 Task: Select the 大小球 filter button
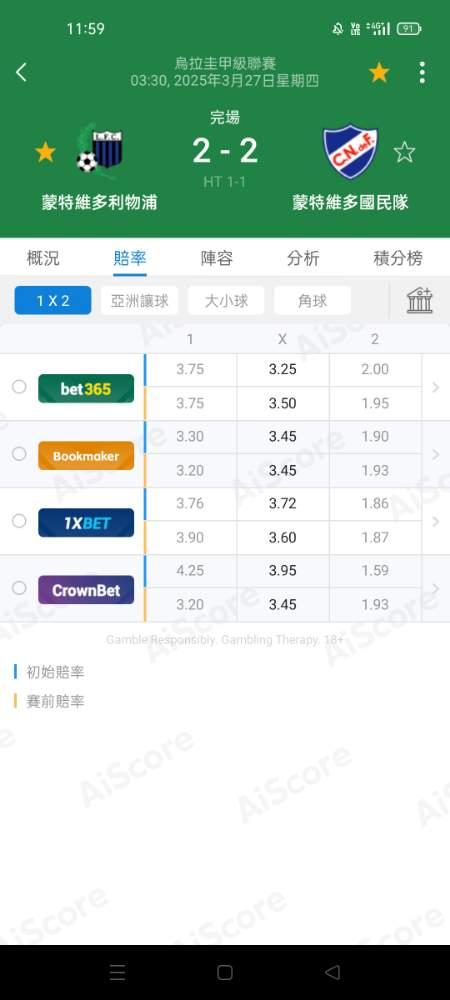coord(226,301)
